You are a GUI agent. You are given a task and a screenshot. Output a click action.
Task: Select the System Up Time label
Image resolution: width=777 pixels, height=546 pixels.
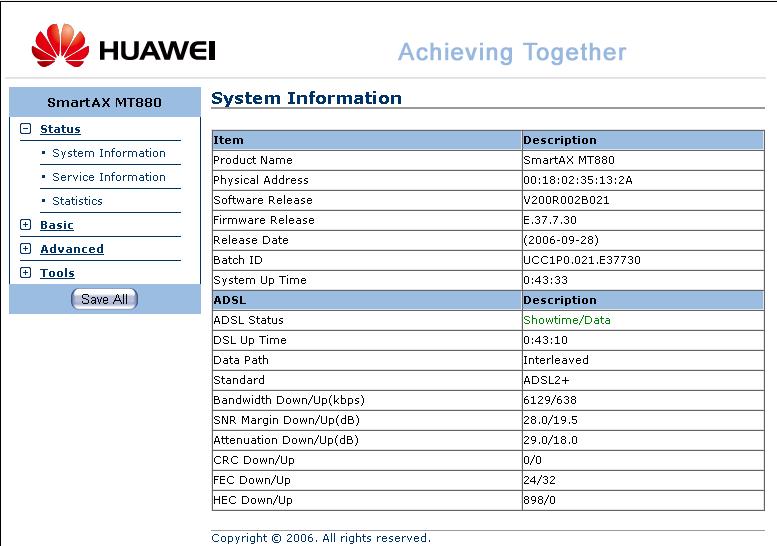260,280
